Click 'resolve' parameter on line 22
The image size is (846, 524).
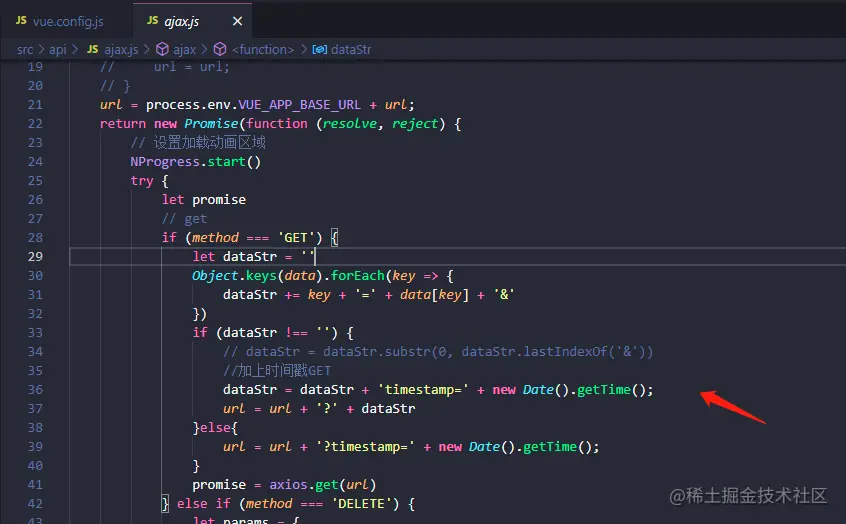(x=350, y=124)
